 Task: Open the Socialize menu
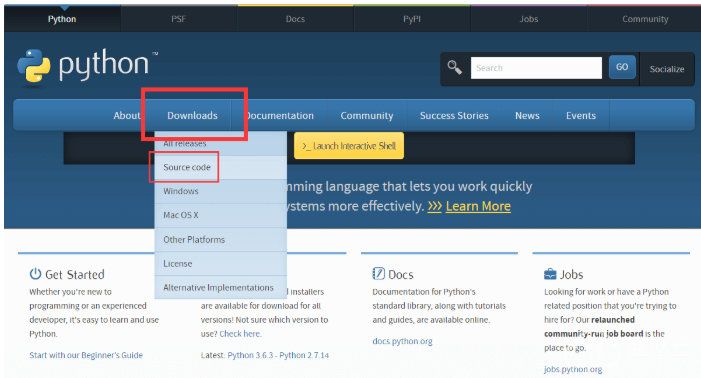click(x=667, y=69)
